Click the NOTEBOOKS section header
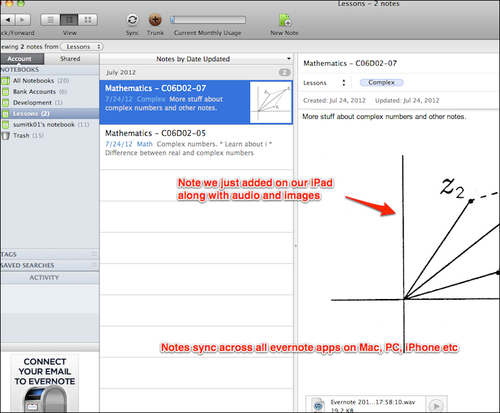 [x=50, y=70]
